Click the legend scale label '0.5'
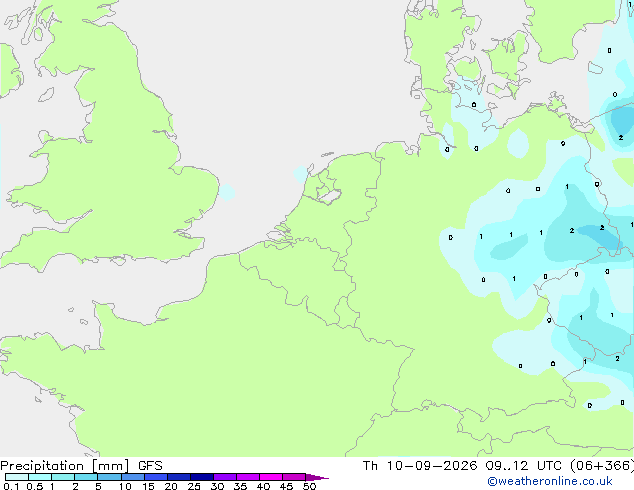Image resolution: width=634 pixels, height=490 pixels. point(35,486)
